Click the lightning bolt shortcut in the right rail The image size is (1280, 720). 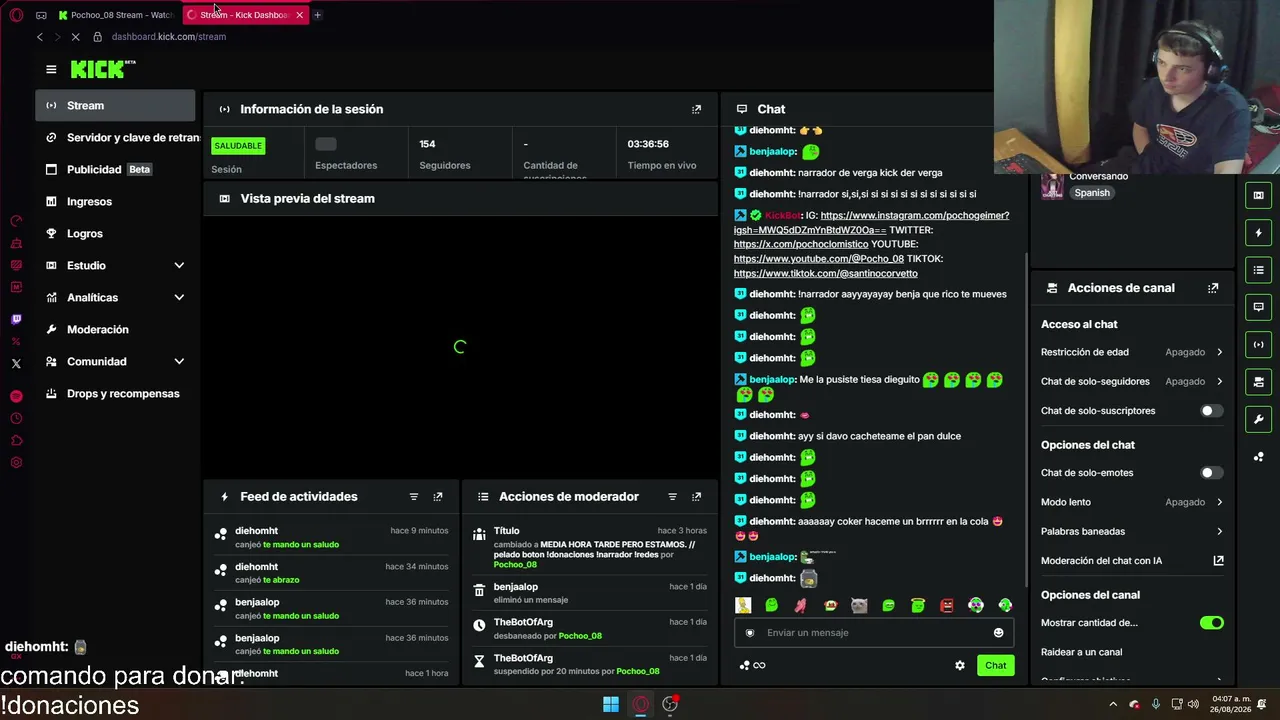point(1259,233)
